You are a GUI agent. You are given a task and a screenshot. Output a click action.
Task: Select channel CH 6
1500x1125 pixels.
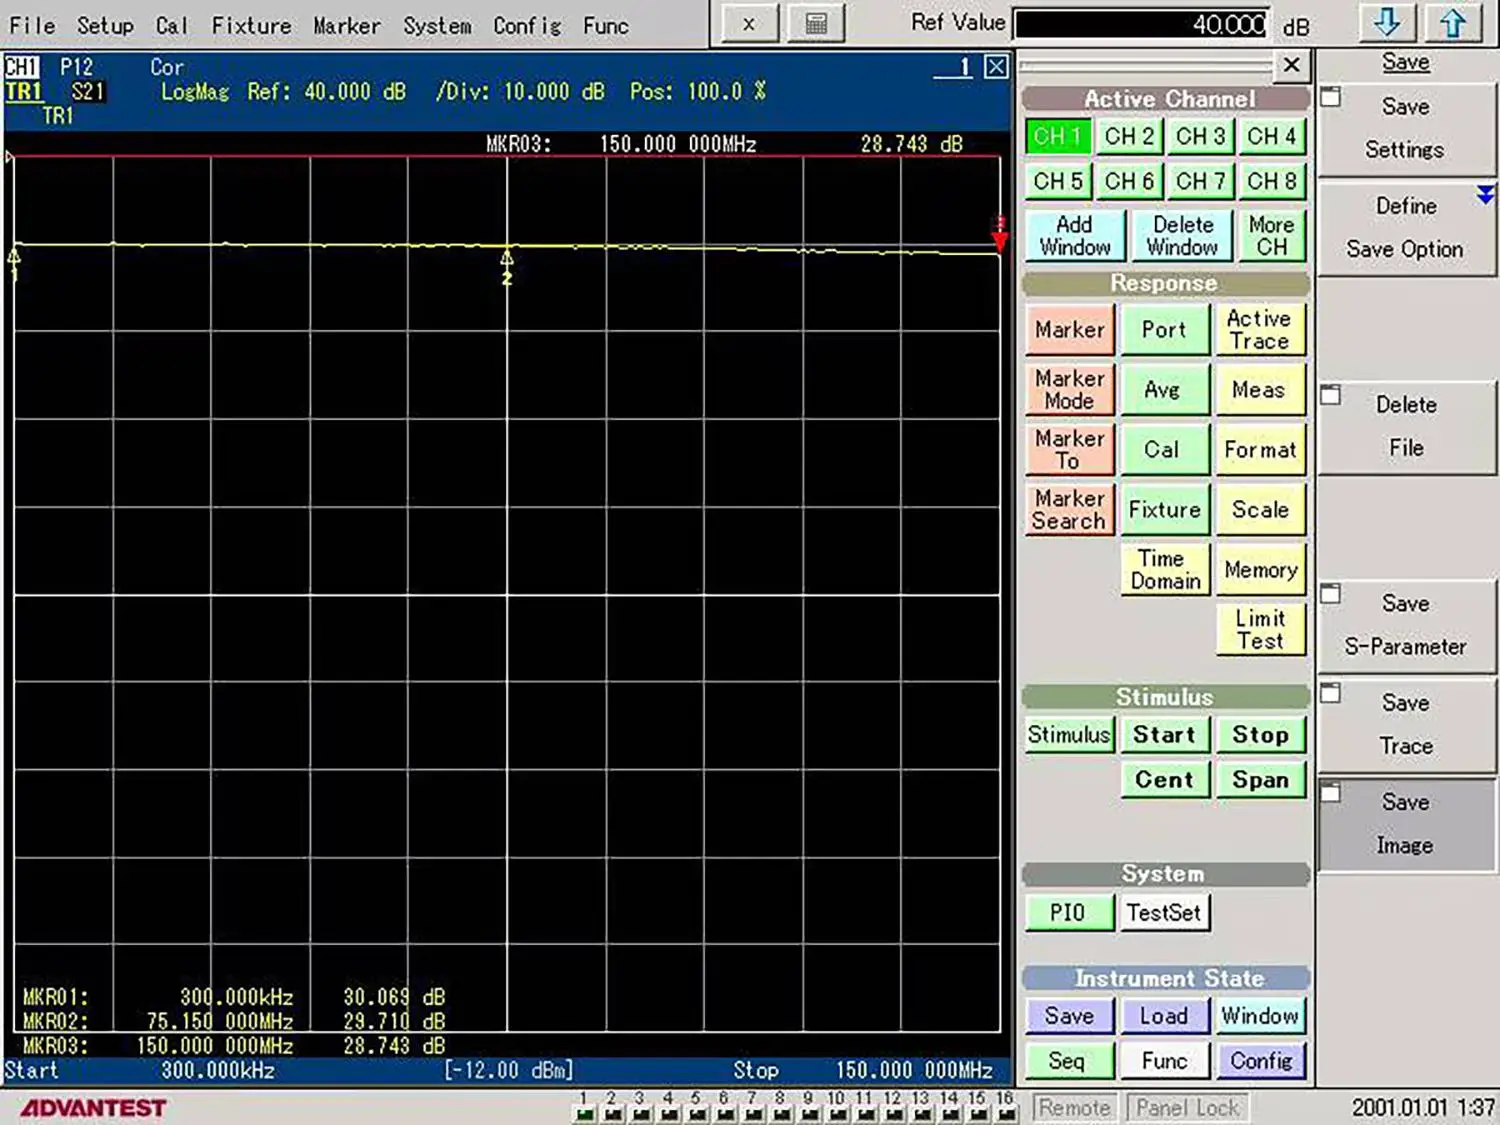pyautogui.click(x=1129, y=181)
